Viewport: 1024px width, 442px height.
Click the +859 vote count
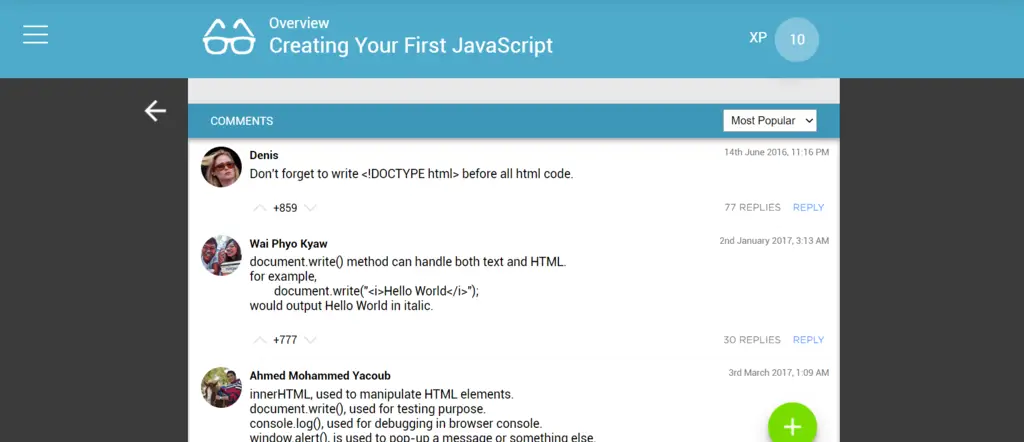point(285,208)
